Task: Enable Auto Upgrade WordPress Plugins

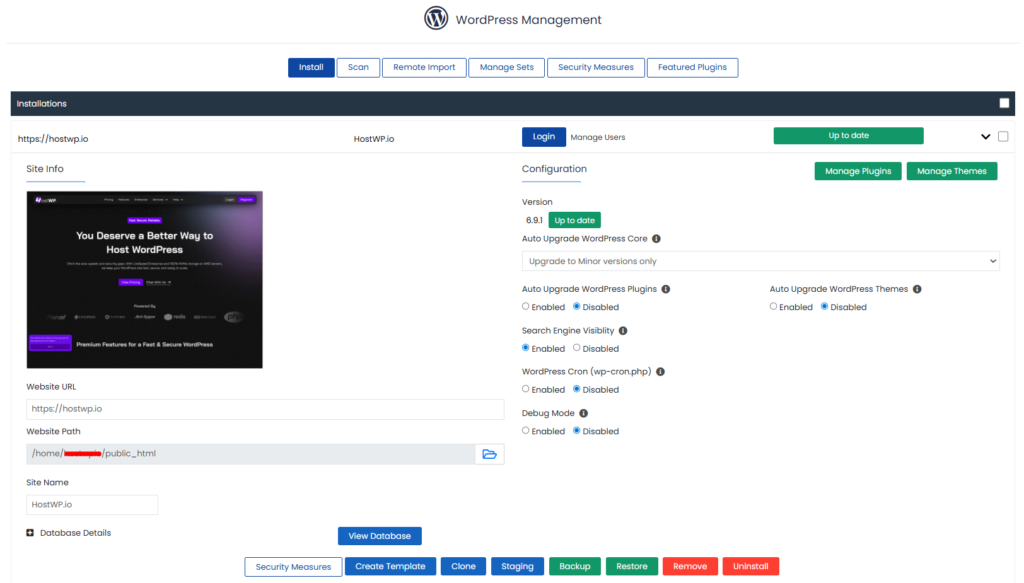Action: coord(526,306)
